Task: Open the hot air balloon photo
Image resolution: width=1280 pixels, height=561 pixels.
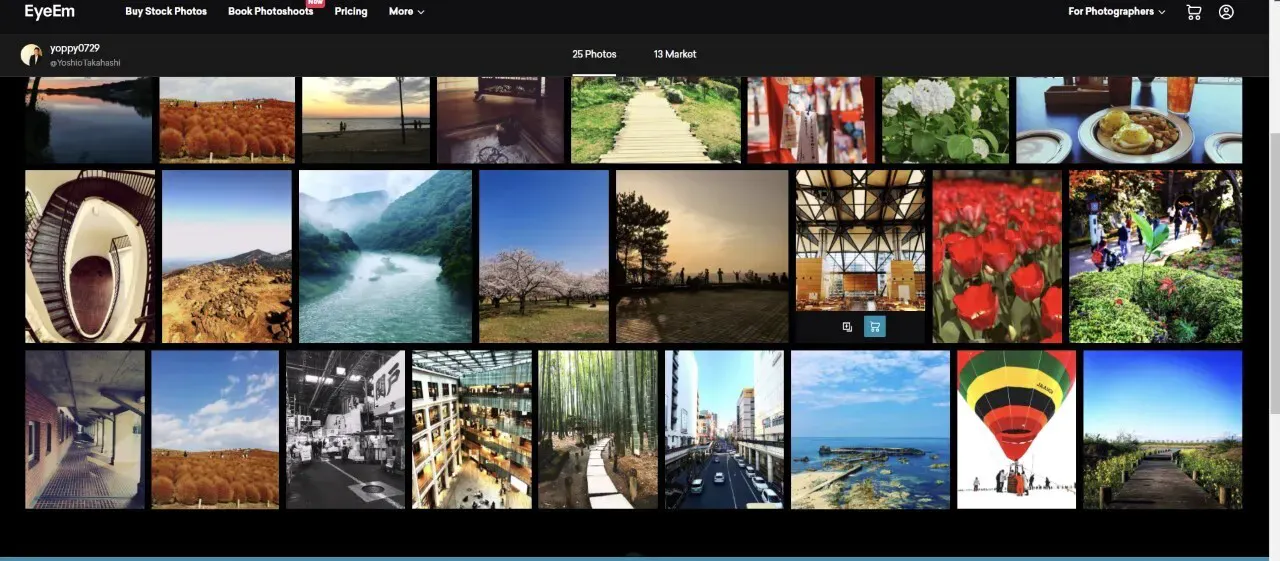Action: pos(1016,429)
